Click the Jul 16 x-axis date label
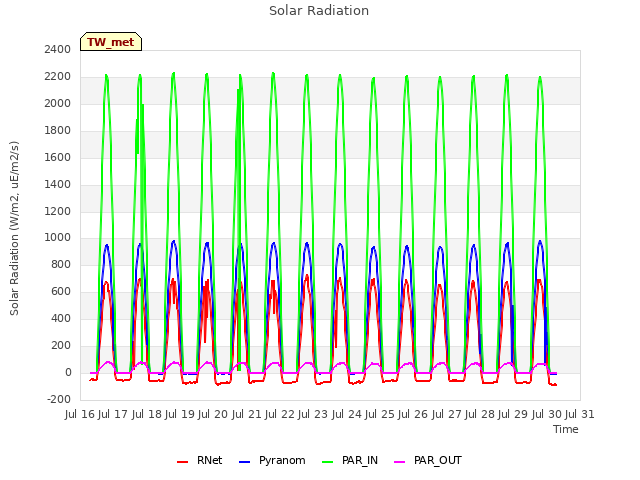The image size is (640, 480). pos(80,414)
